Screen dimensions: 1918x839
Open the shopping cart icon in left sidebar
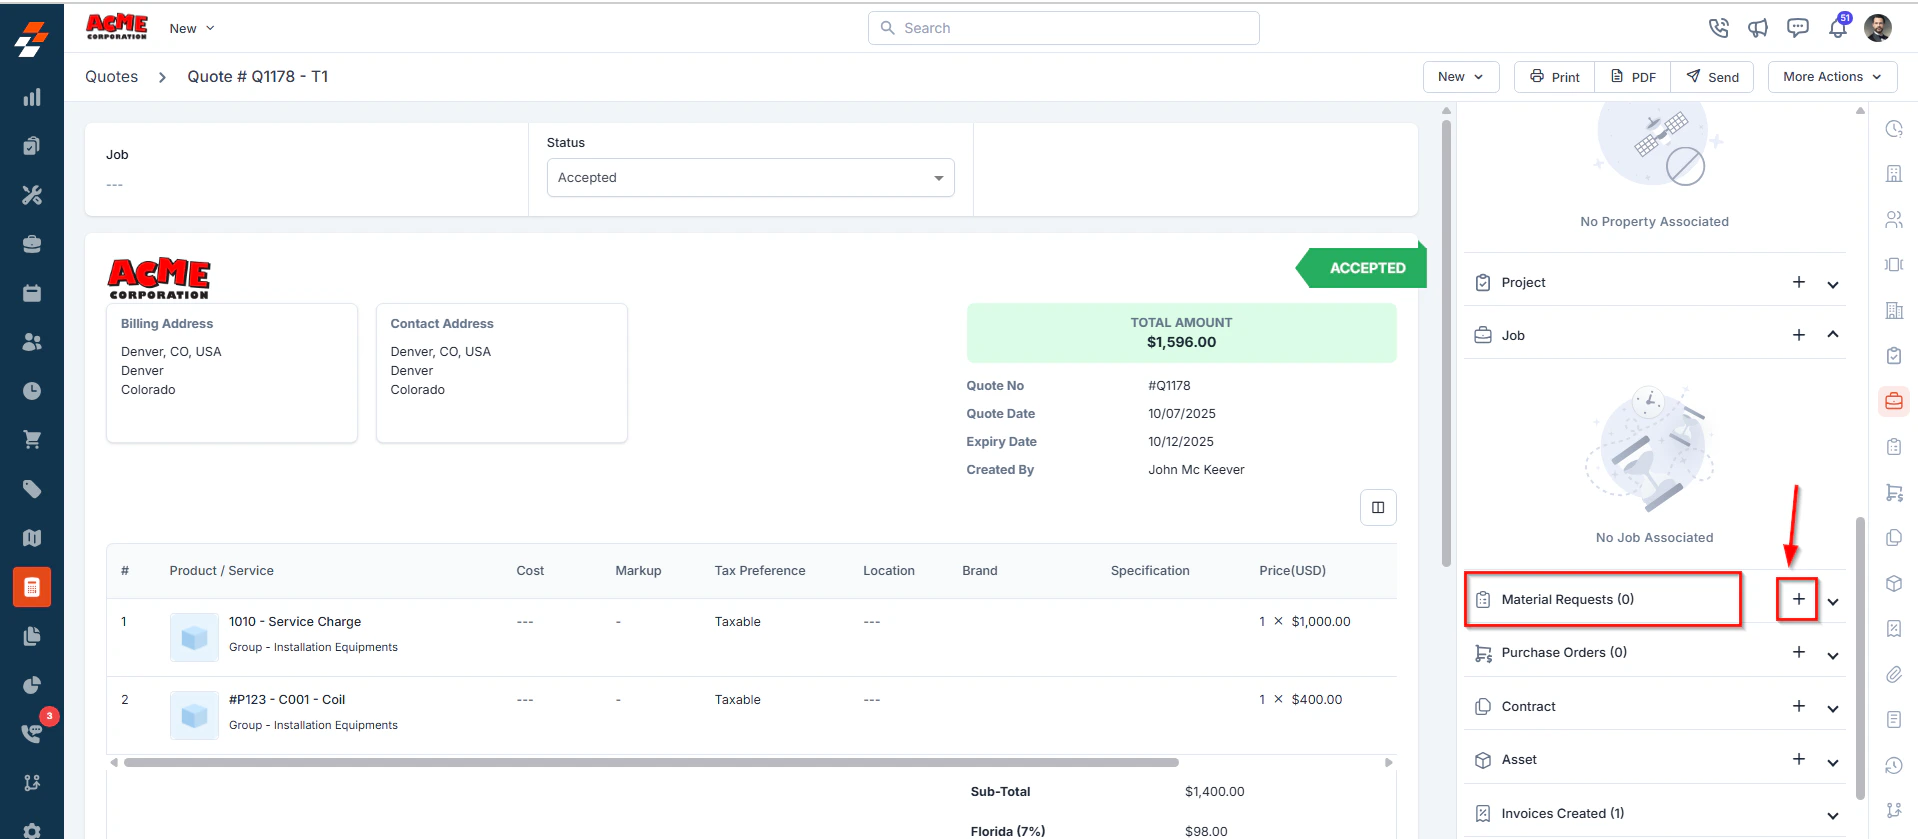pos(32,440)
